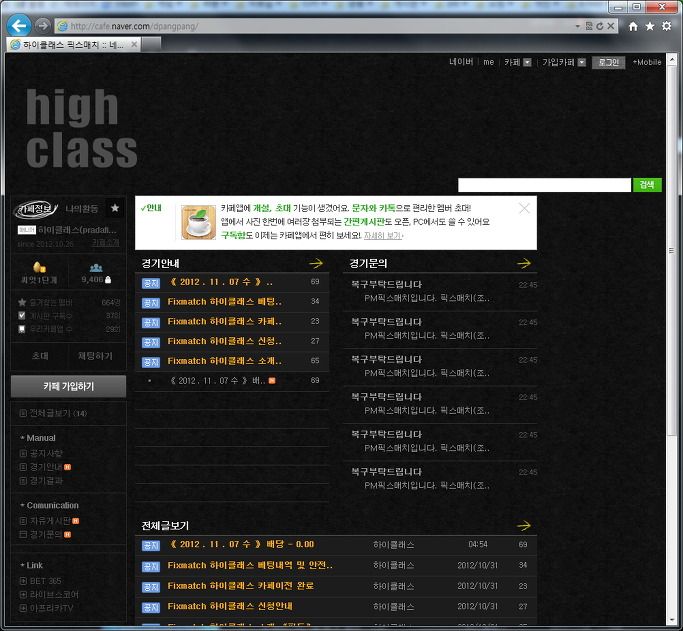
Task: Open the Fixmatch 하이클래스 신청안내 post
Action: click(230, 606)
